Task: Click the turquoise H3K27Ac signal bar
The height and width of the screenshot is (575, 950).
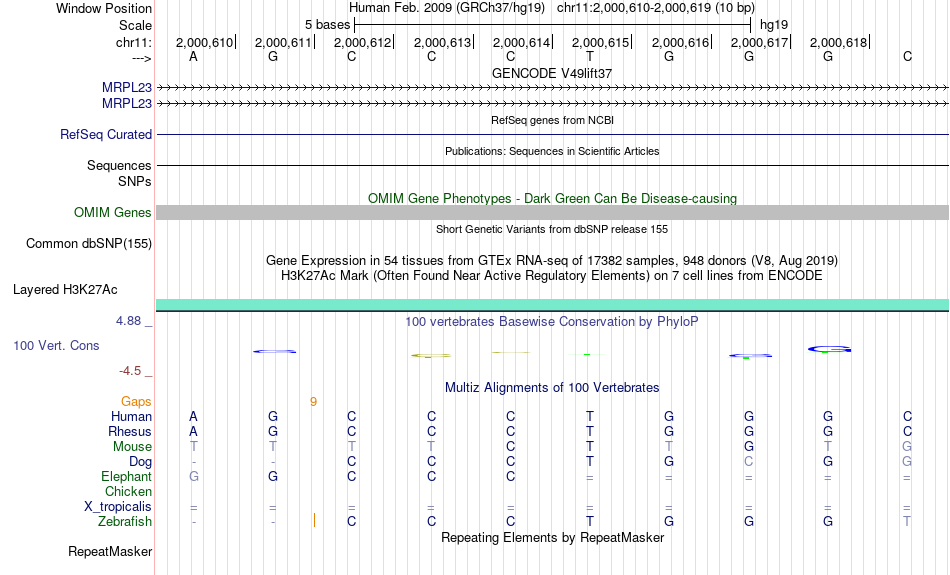Action: tap(552, 305)
